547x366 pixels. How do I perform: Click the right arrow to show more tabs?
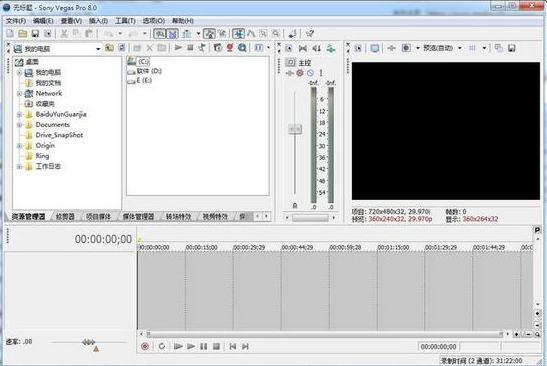coord(266,216)
